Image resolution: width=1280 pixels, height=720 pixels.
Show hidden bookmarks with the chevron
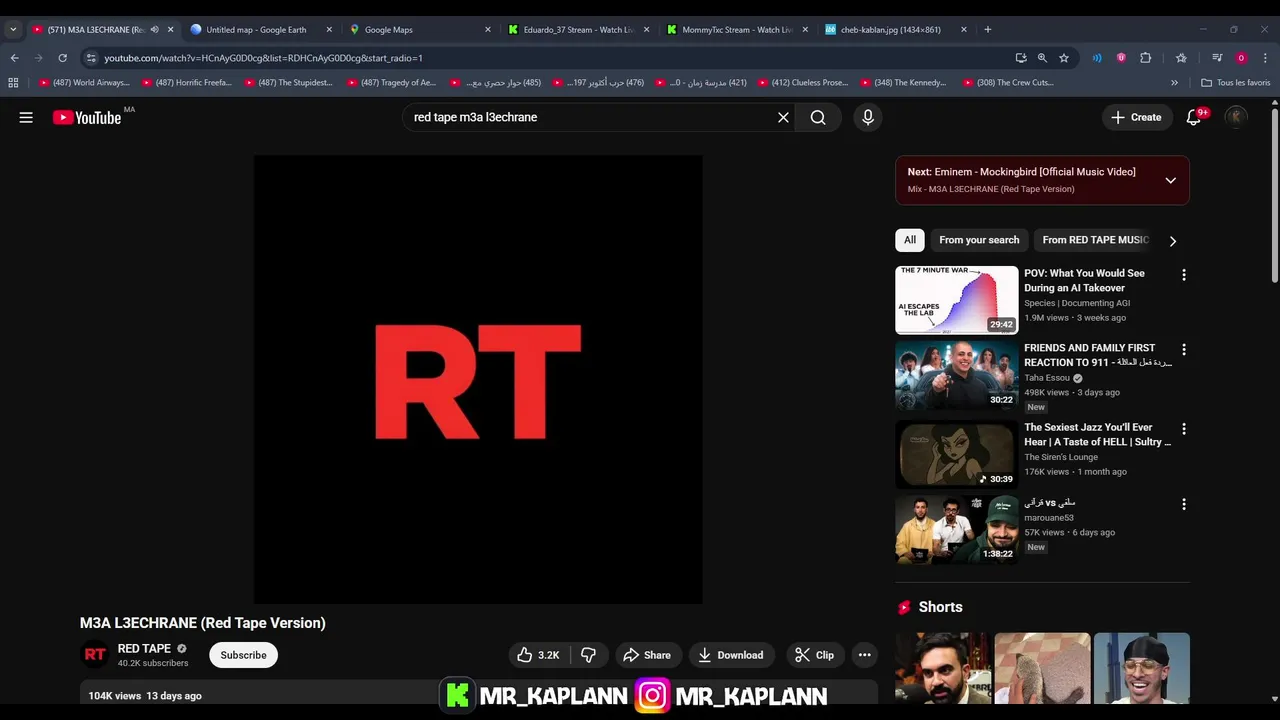point(1174,83)
